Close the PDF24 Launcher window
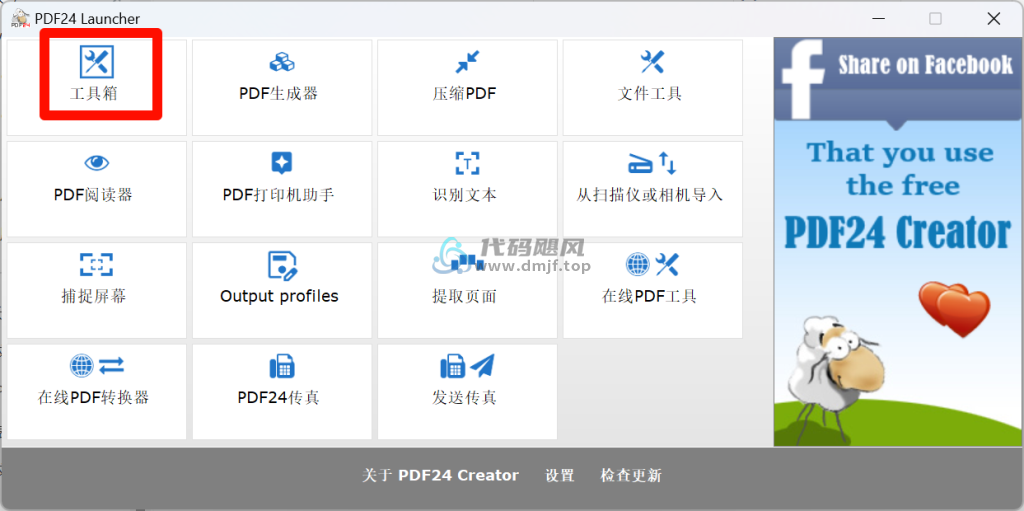Screen dimensions: 1024x511 coord(994,19)
